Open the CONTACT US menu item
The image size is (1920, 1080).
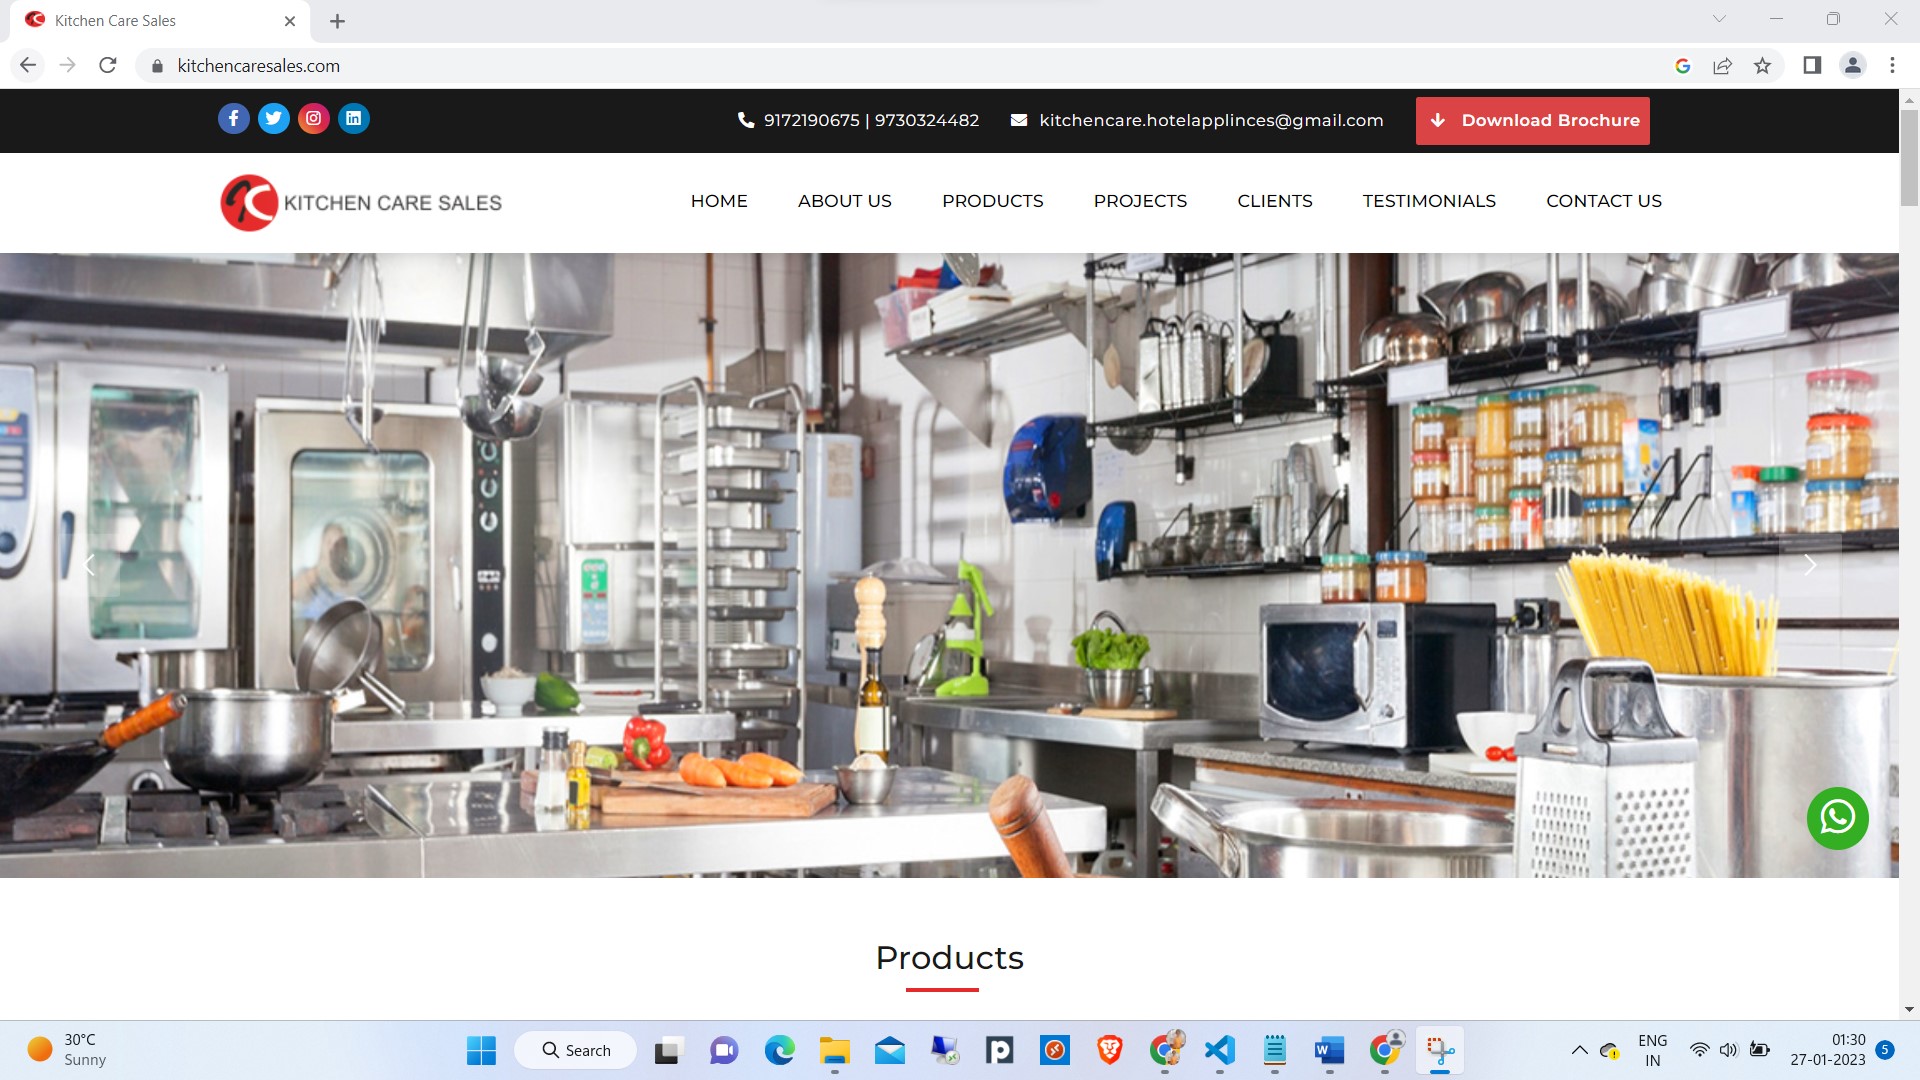pyautogui.click(x=1604, y=201)
